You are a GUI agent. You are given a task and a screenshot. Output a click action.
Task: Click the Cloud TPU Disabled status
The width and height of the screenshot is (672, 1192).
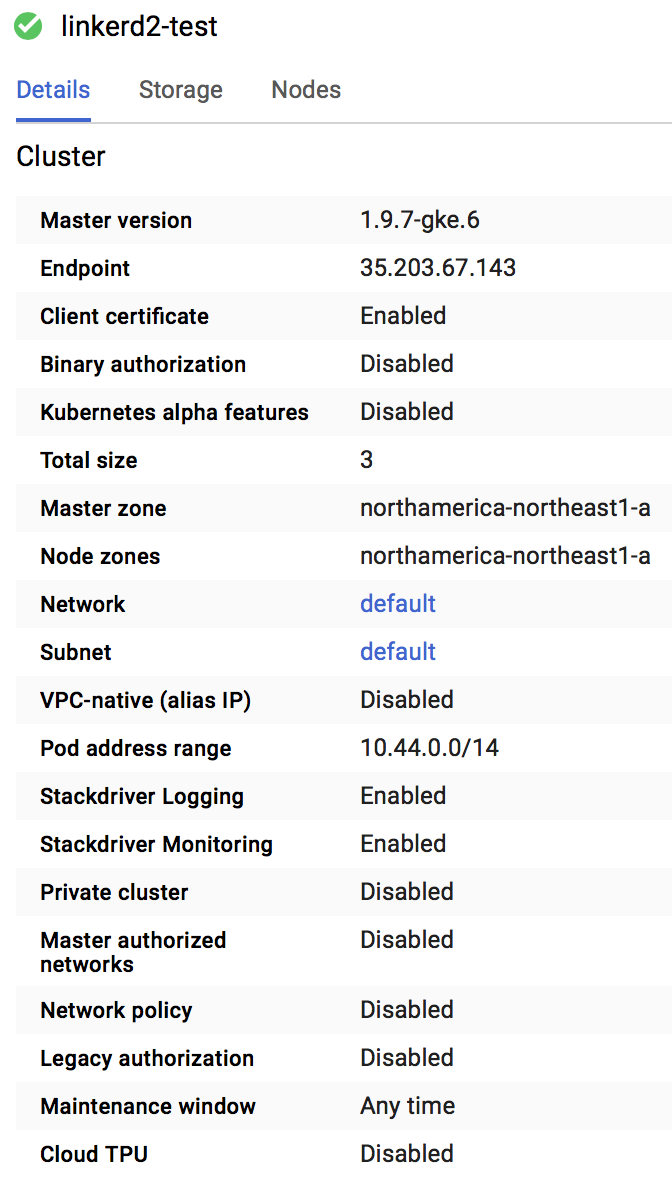coord(406,1153)
